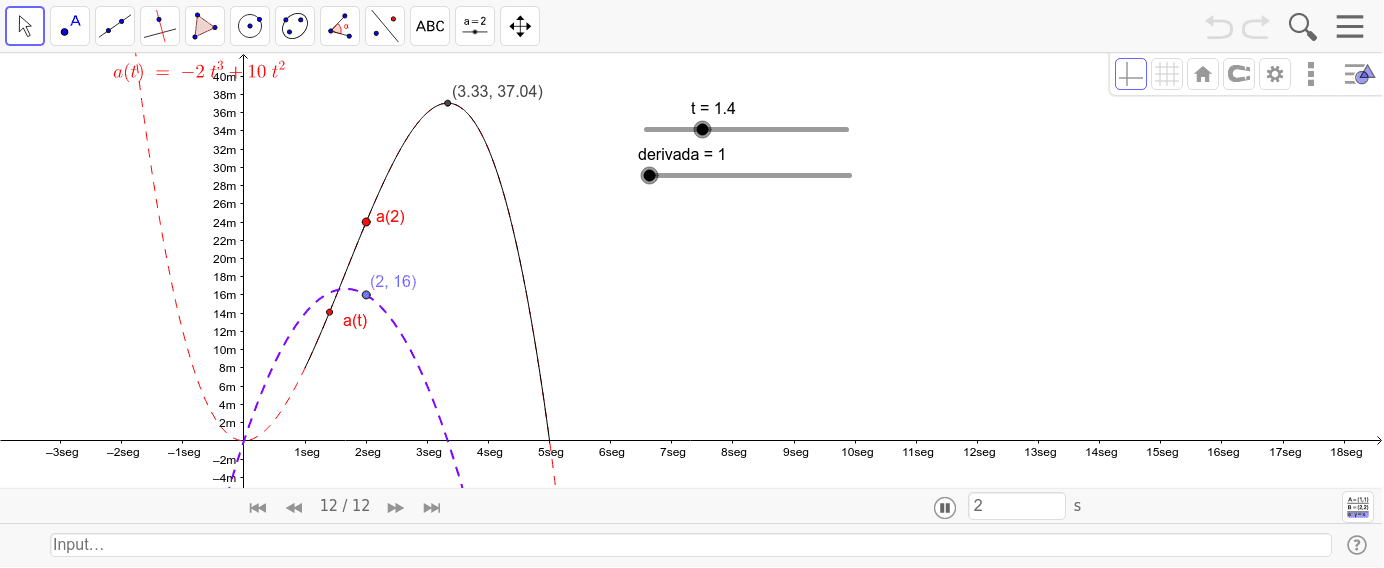Select the Ellipse tool
This screenshot has height=568, width=1384.
(295, 26)
